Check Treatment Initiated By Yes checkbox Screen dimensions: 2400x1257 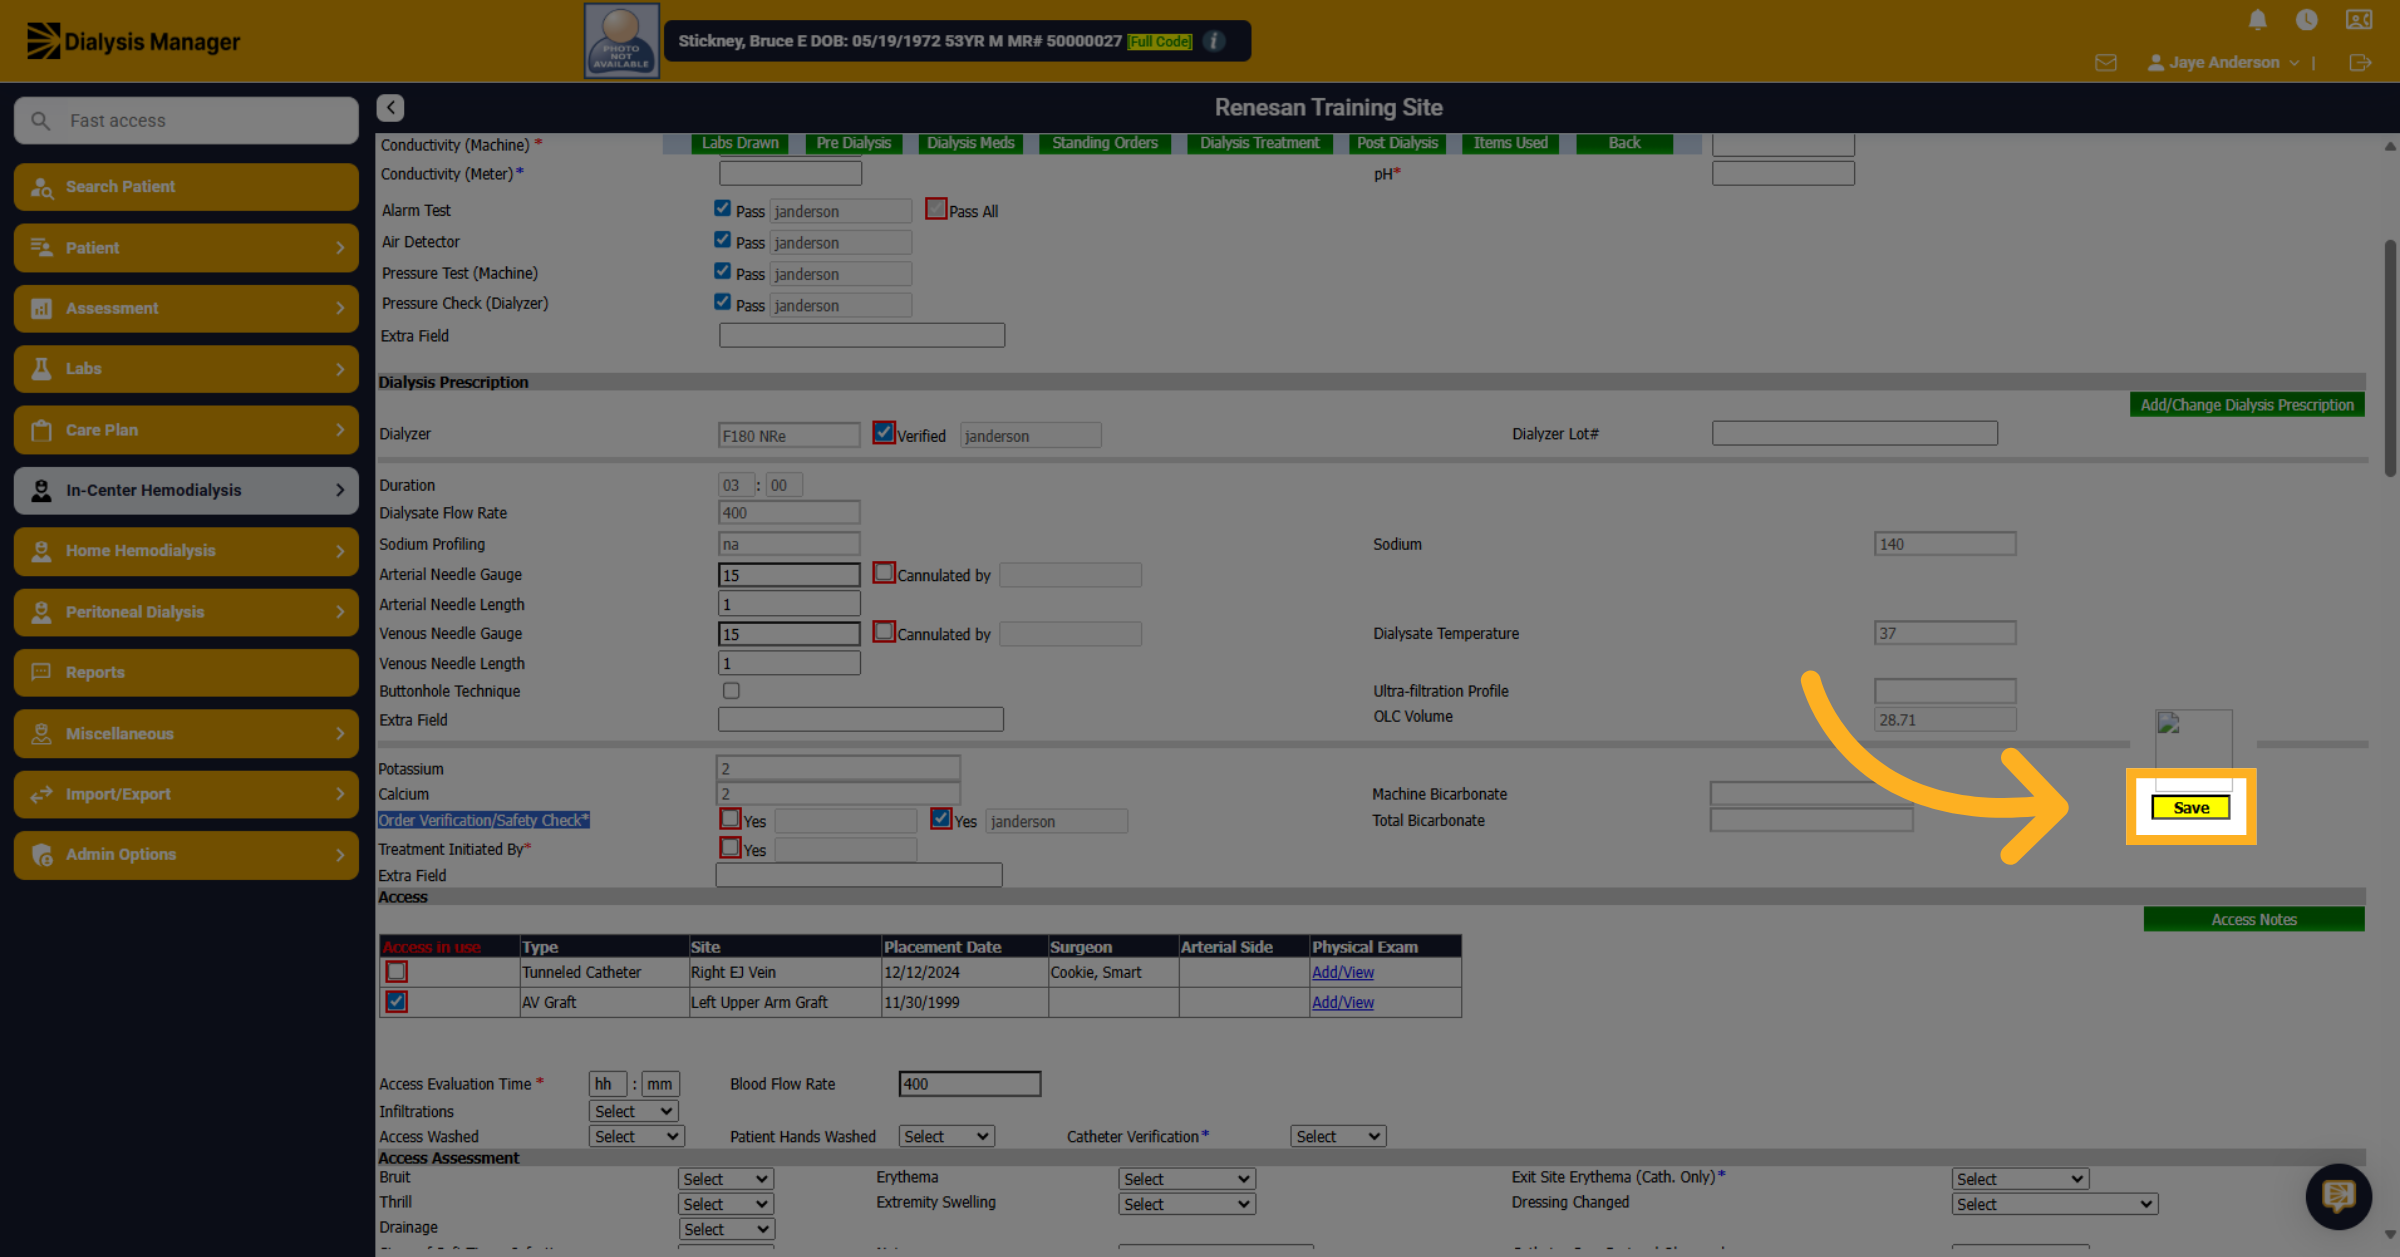730,848
